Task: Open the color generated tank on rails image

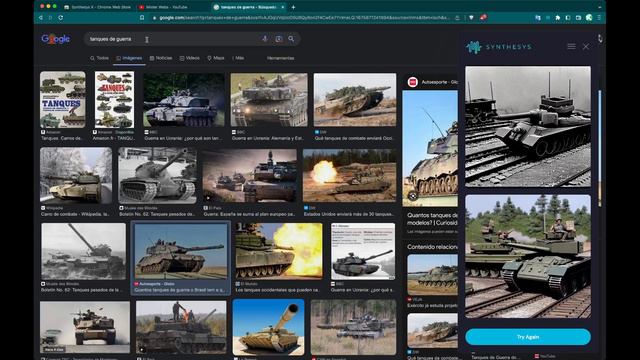Action: pos(528,256)
